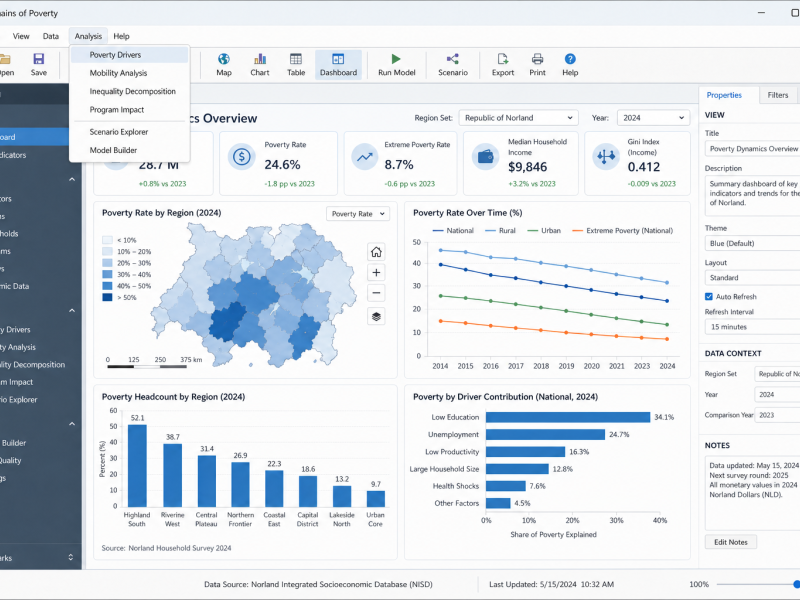Click 'Last Updated: 5/15/2024 10:32 AM' status text

tap(551, 584)
